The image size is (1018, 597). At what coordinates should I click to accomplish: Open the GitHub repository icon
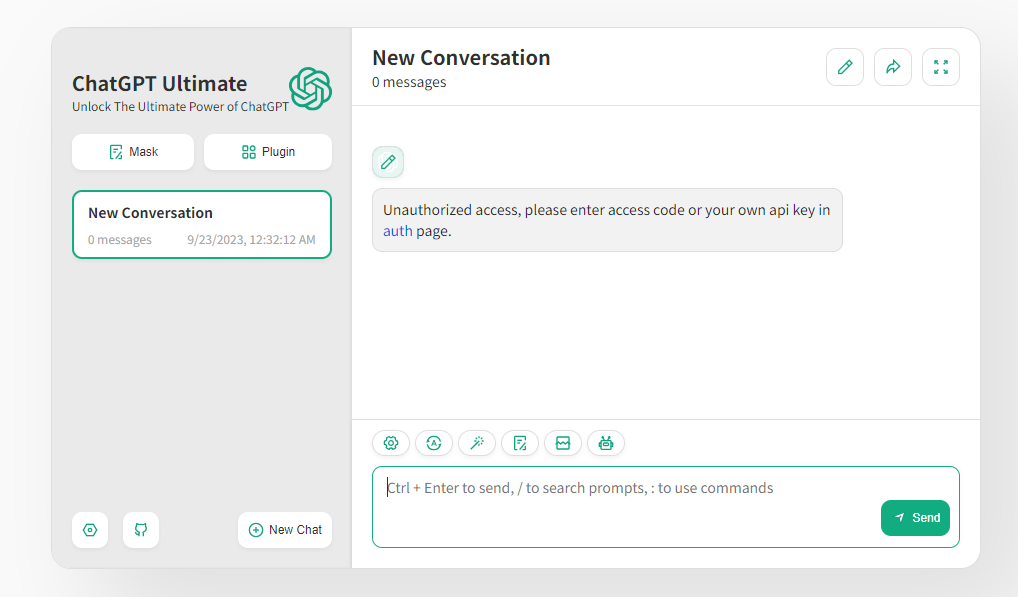point(141,530)
